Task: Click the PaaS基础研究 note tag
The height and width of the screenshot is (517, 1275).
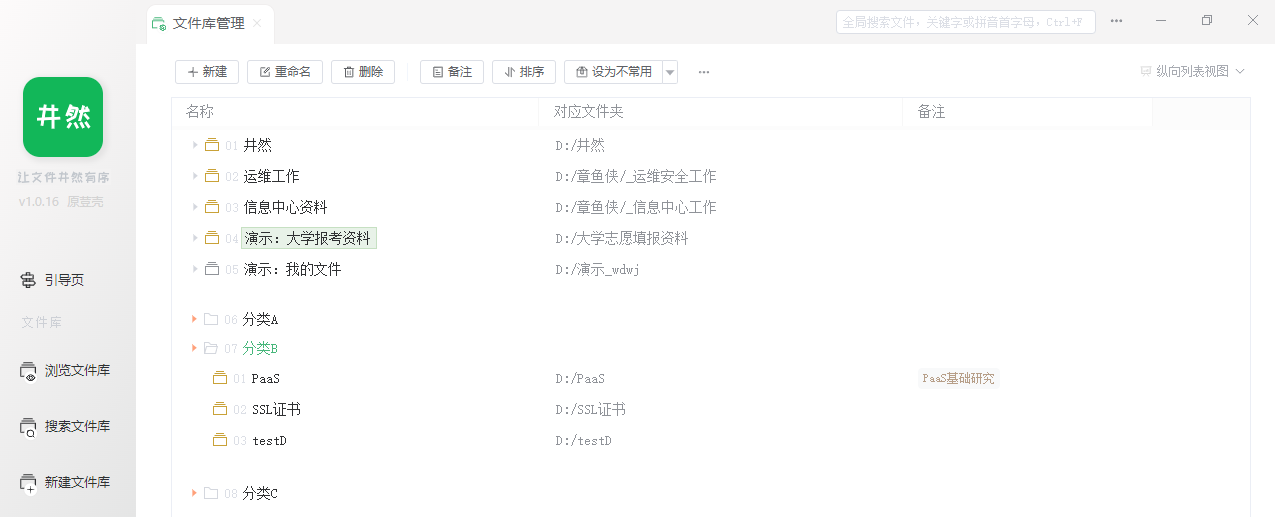Action: [x=959, y=378]
